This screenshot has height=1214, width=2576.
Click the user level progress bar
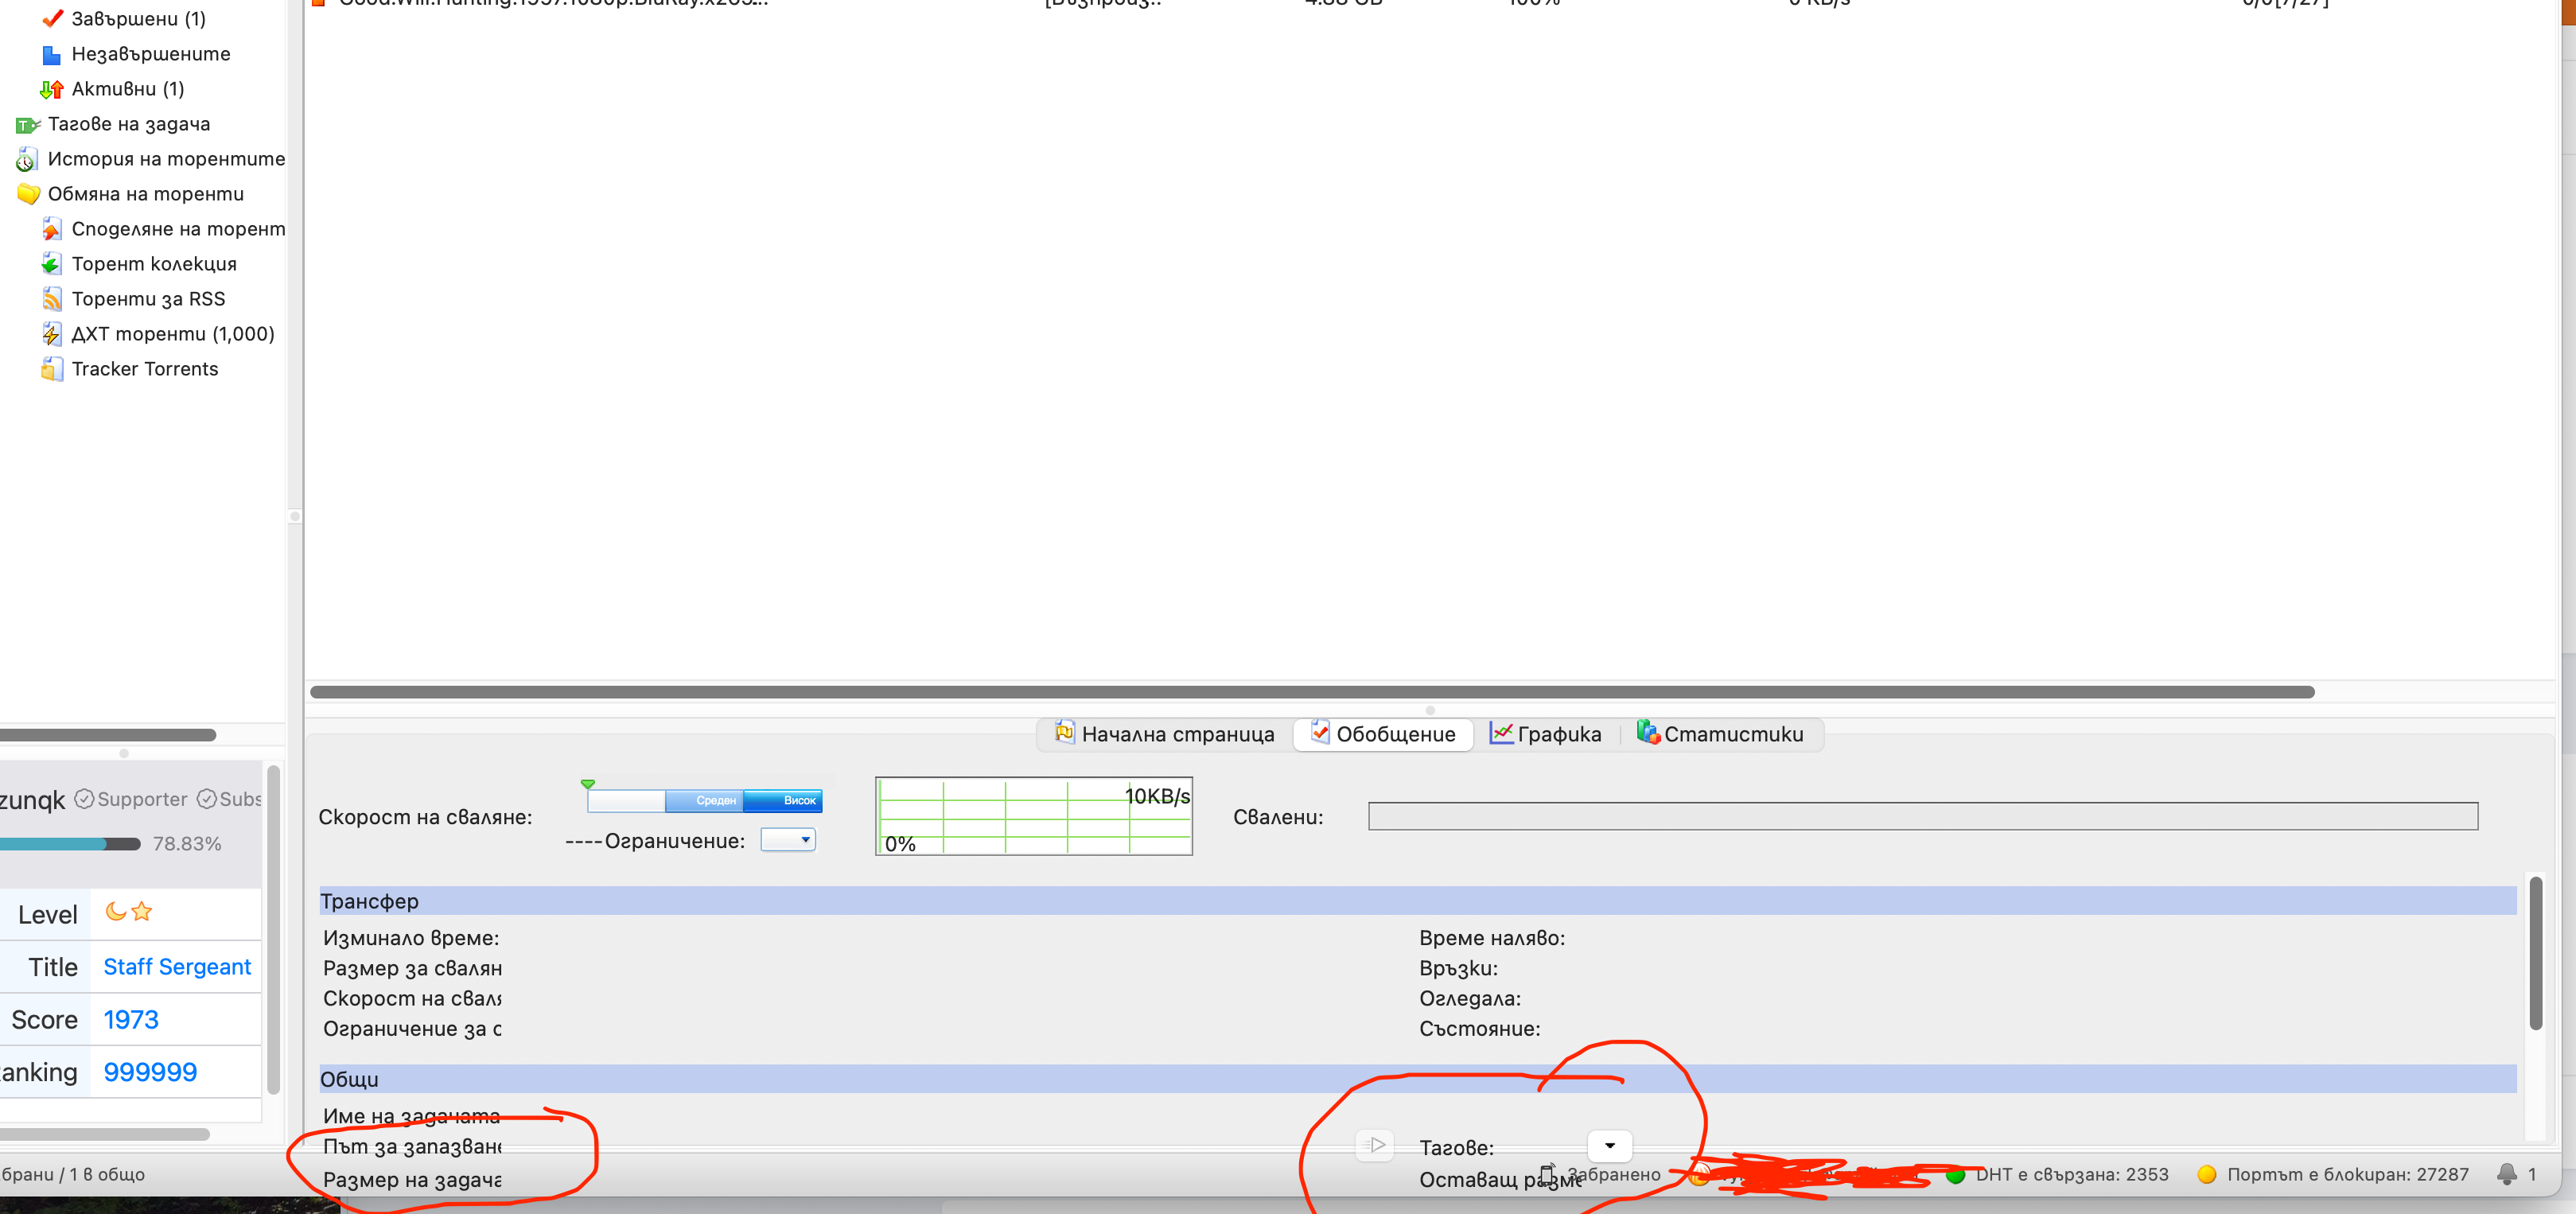[70, 844]
